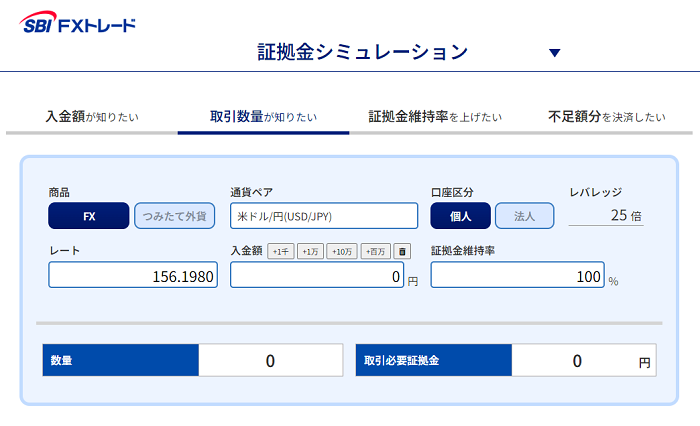Screen dimensions: 700x426
Task: Click the +10万 deposit button
Action: point(342,251)
